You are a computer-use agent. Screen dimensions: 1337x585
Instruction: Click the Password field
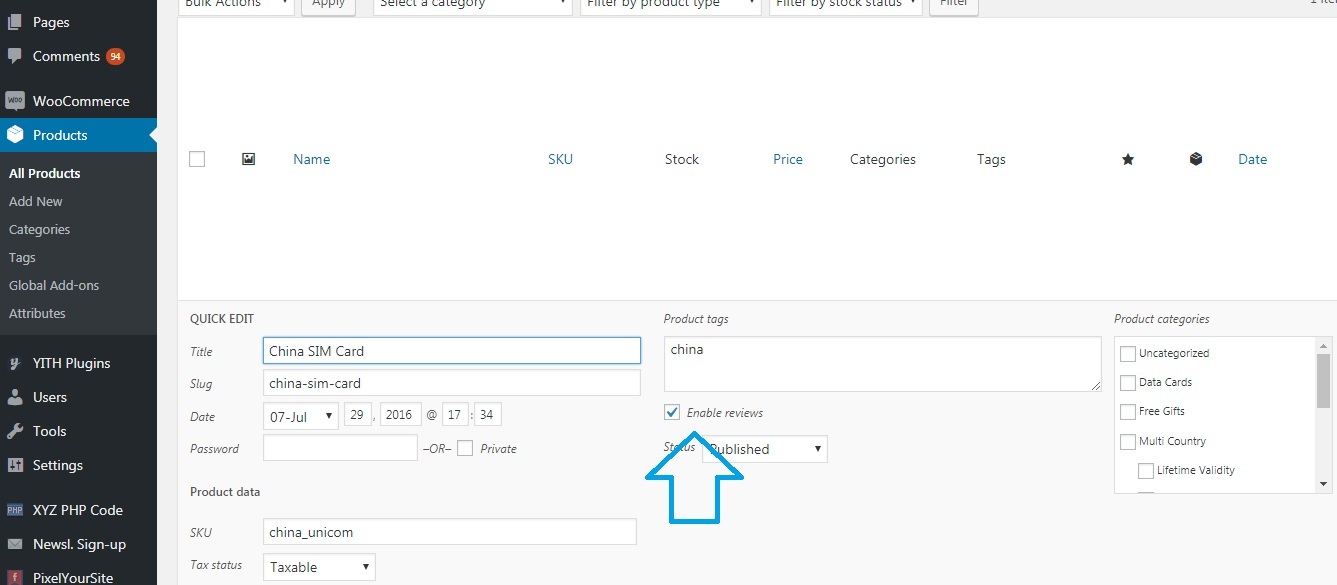click(340, 448)
